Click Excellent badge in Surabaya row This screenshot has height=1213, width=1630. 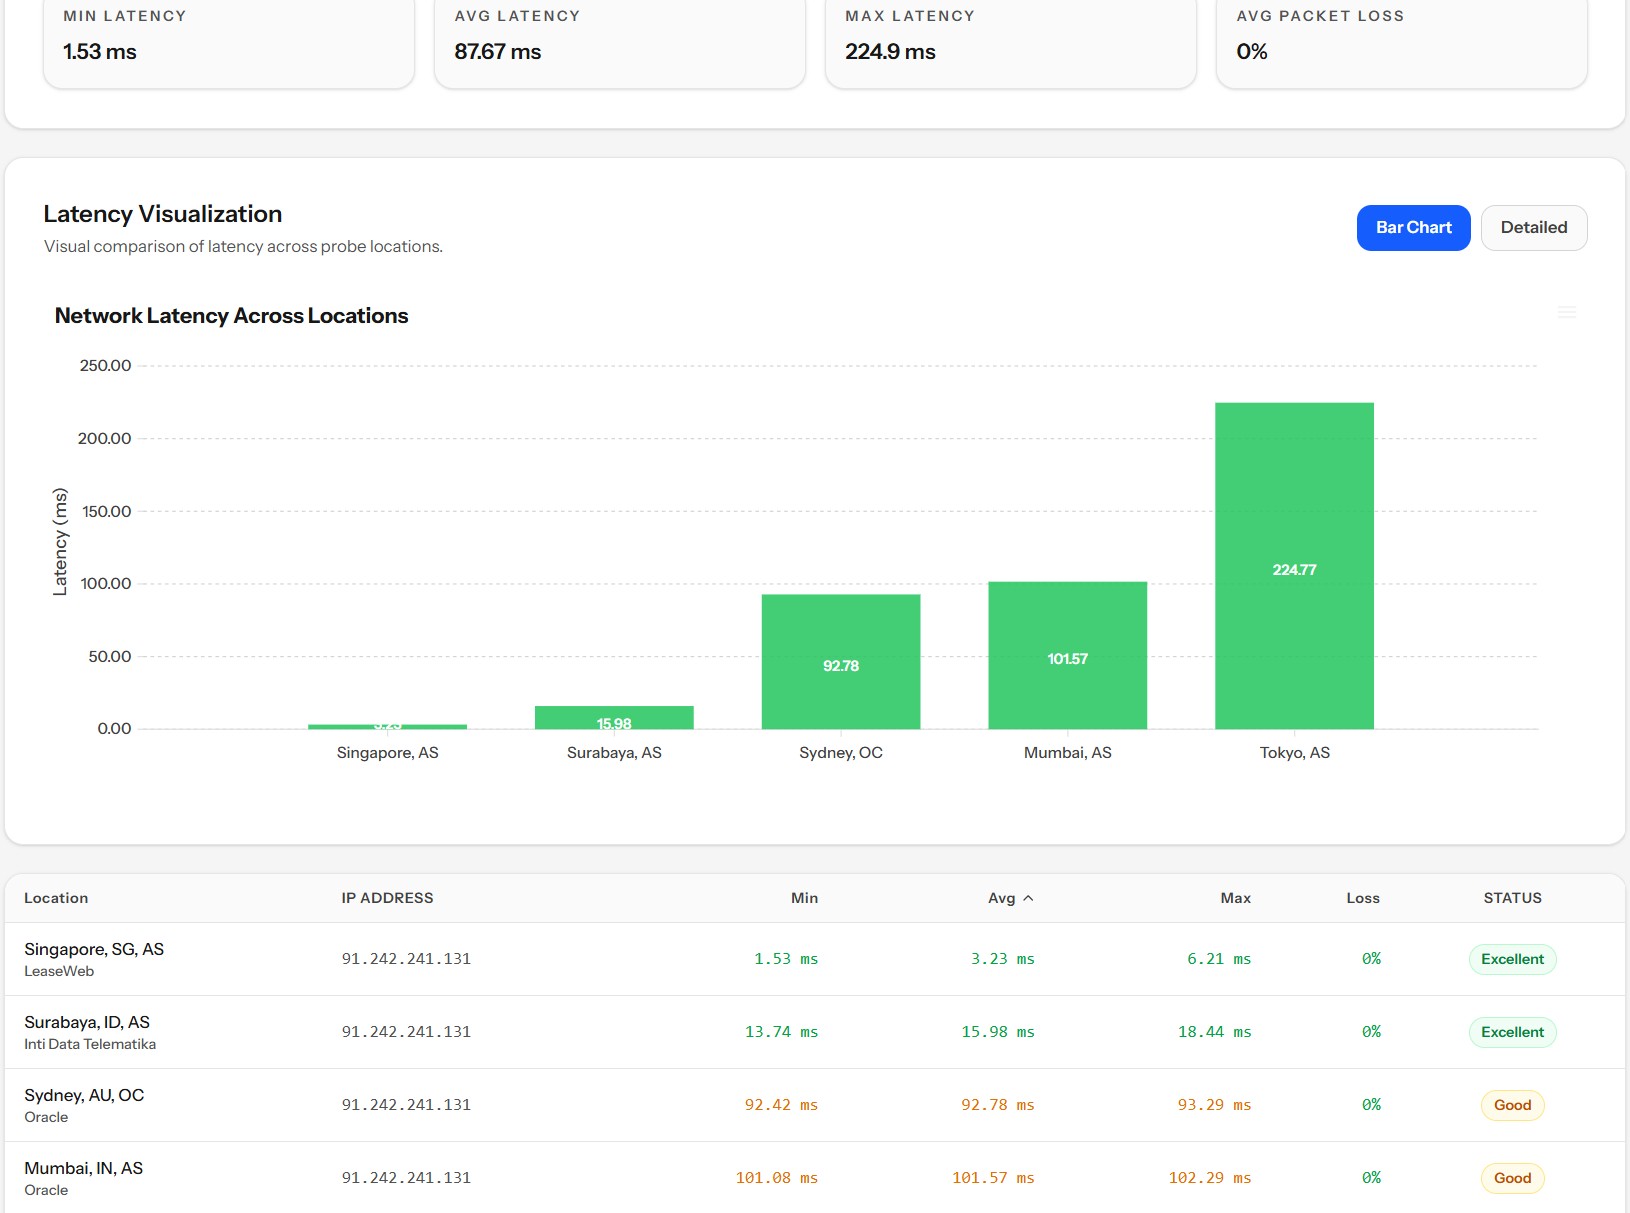click(1512, 1032)
